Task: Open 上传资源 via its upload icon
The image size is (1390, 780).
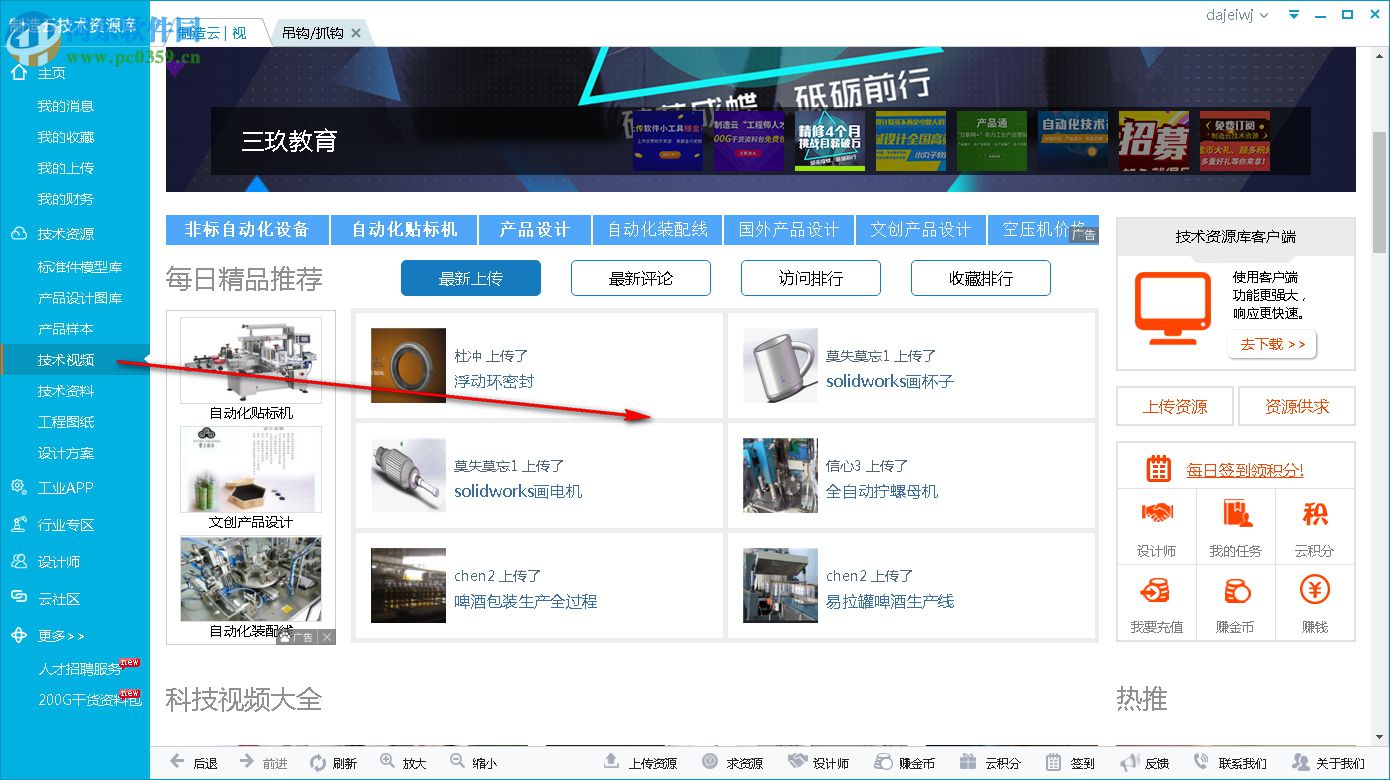Action: pos(611,761)
